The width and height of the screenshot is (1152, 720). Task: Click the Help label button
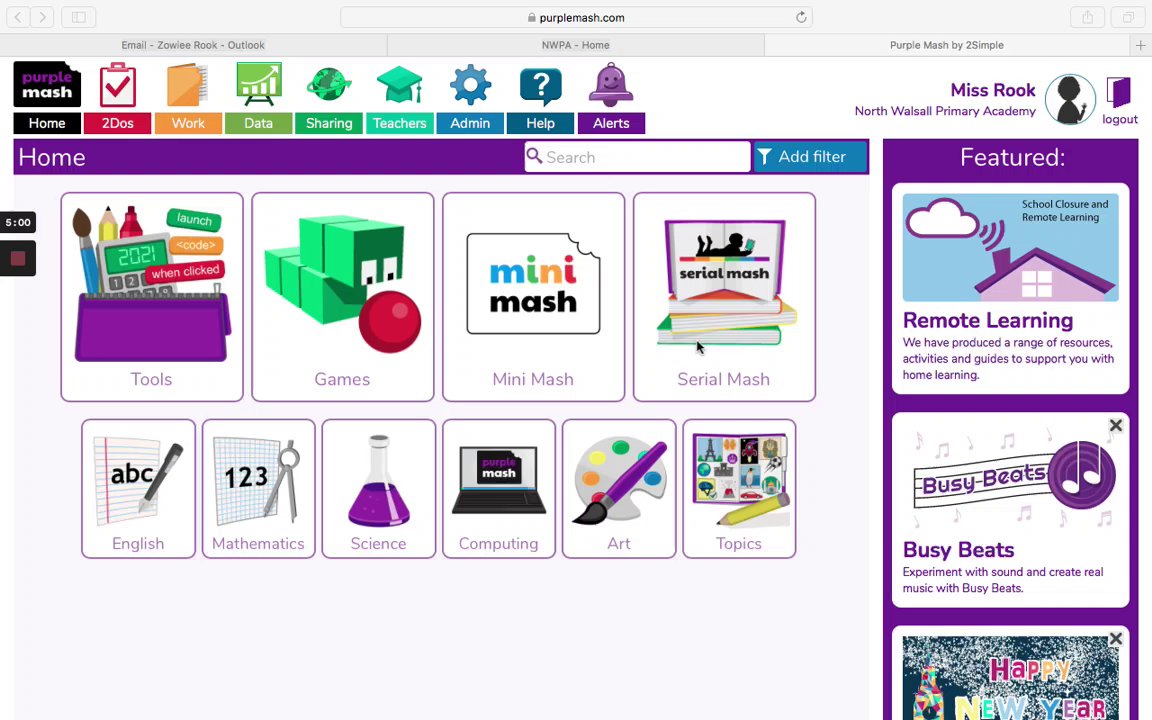pos(541,123)
